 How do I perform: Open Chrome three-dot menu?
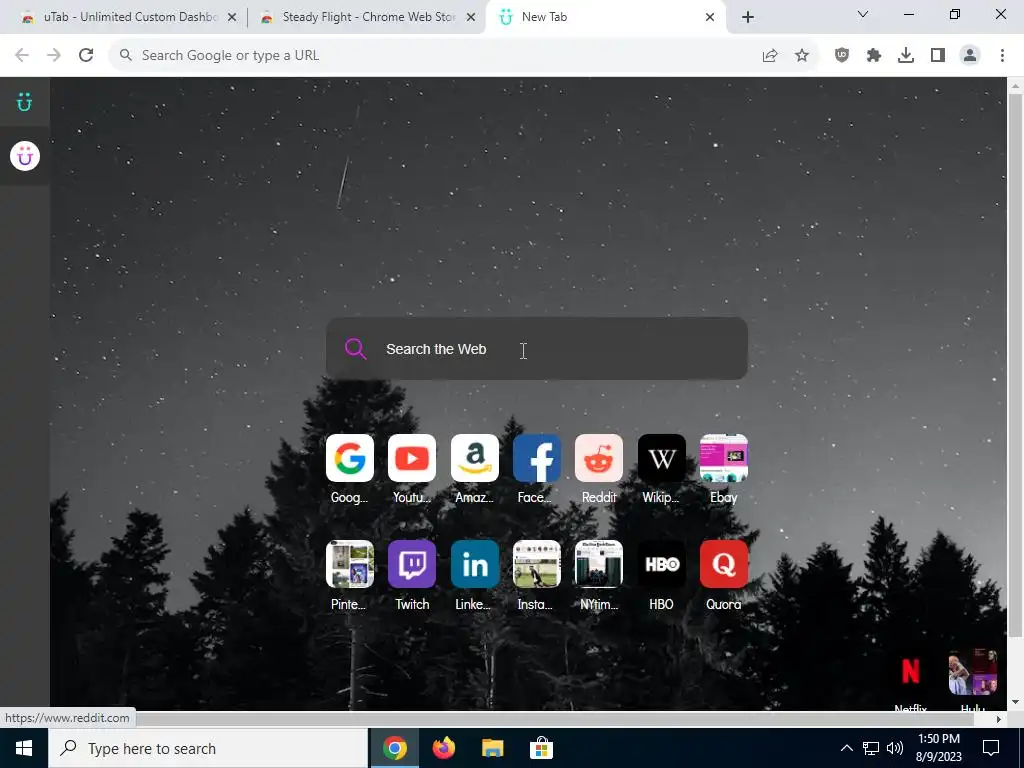click(1002, 56)
